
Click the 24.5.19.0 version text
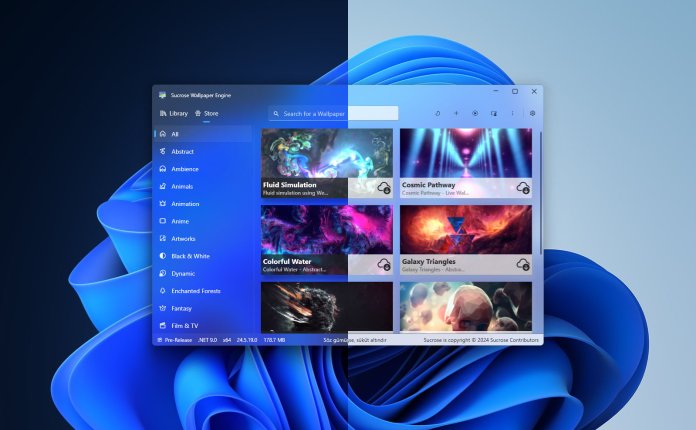pos(247,340)
